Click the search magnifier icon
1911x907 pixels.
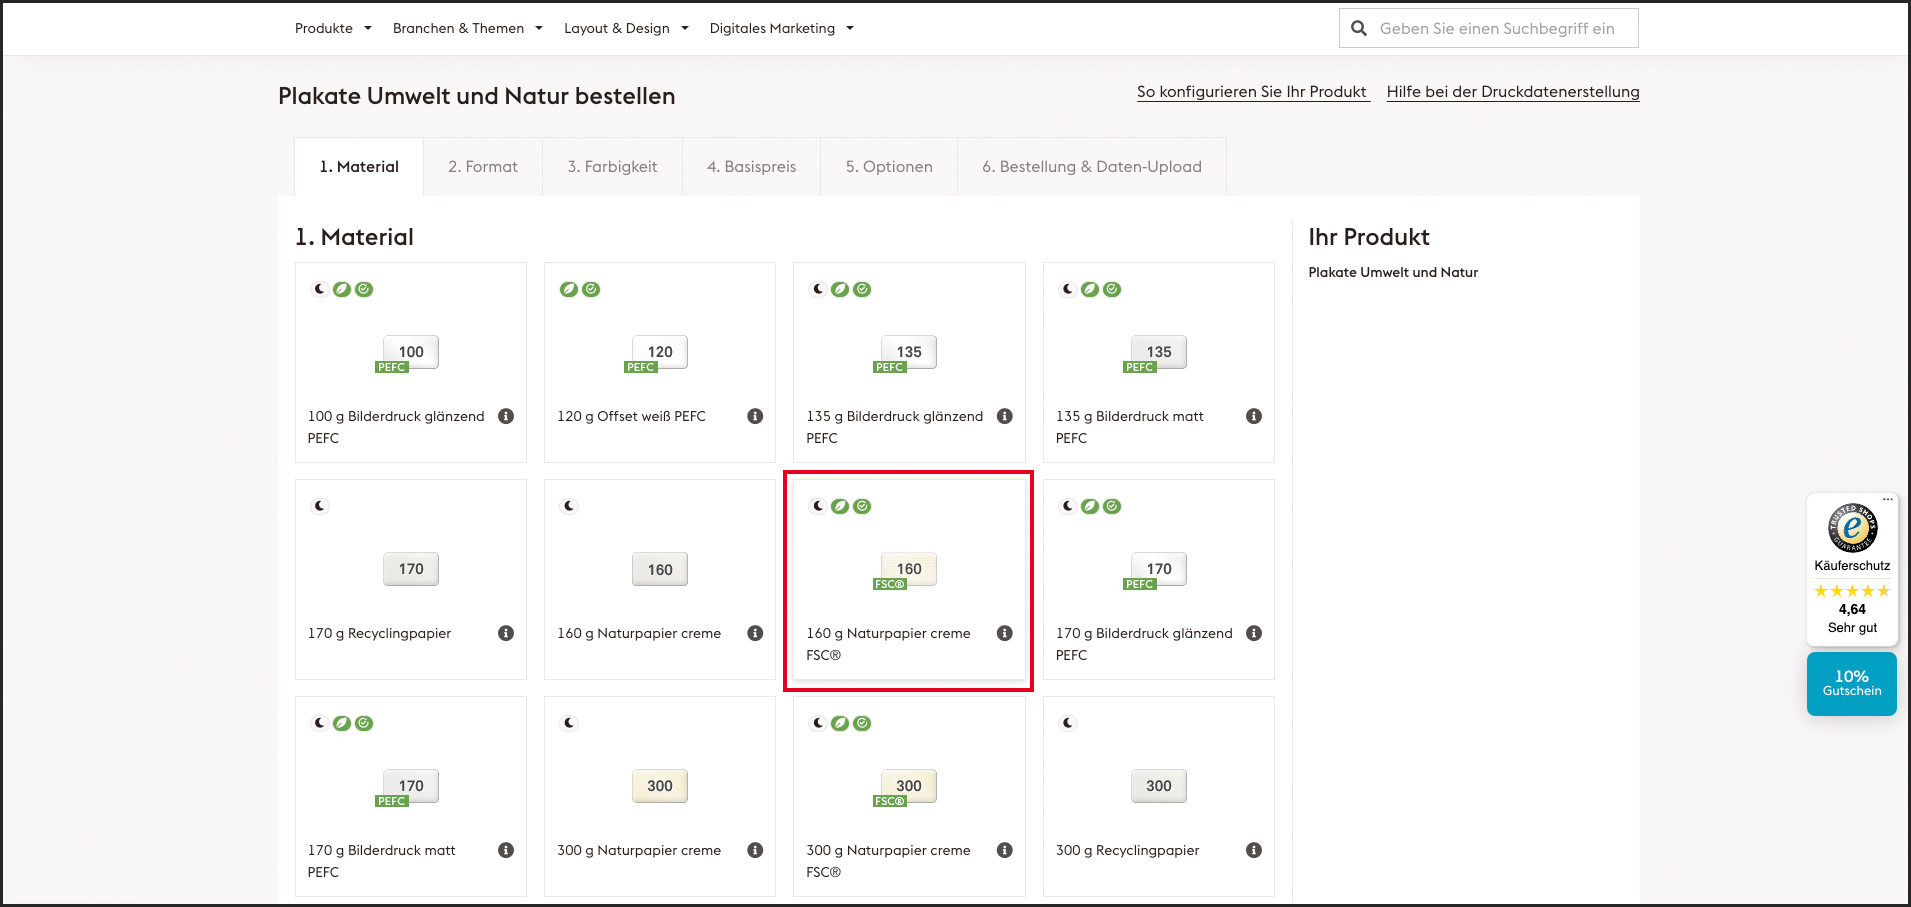1359,29
